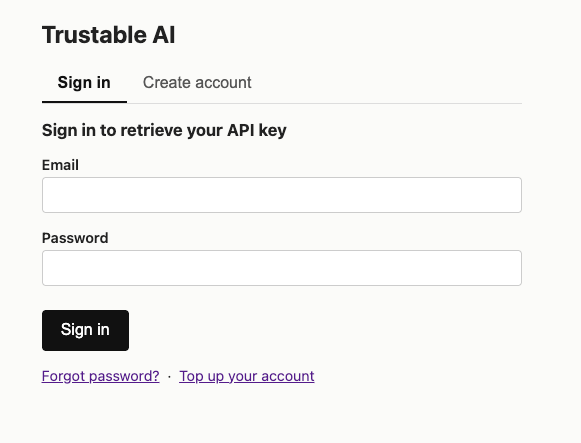Click the 'Sign in to retrieve your API key' heading
581x443 pixels.
click(x=164, y=130)
